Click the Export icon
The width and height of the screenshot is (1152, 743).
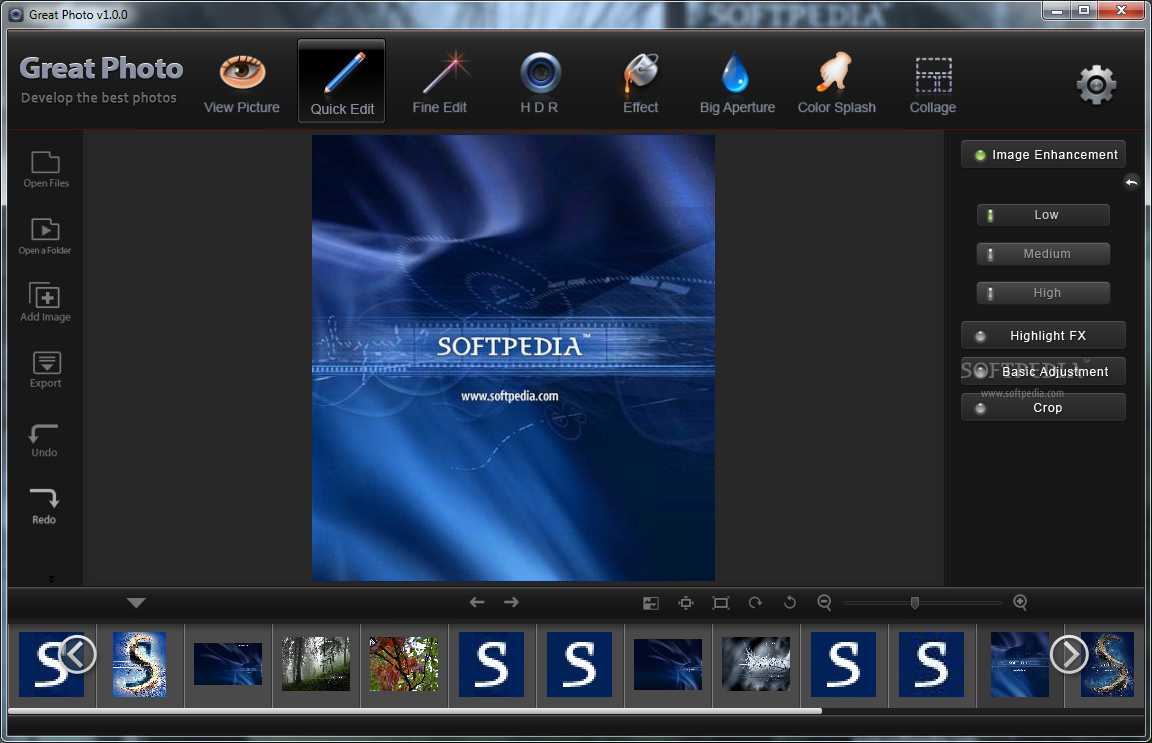click(x=46, y=369)
